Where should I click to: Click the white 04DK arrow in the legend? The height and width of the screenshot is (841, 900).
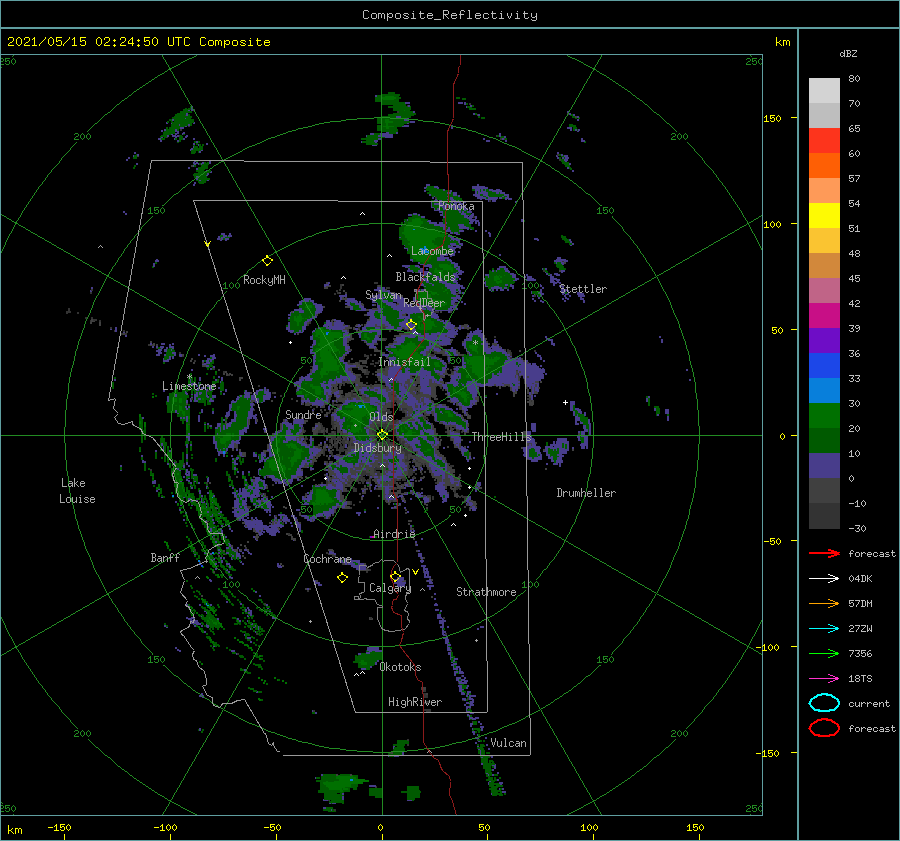coord(824,578)
